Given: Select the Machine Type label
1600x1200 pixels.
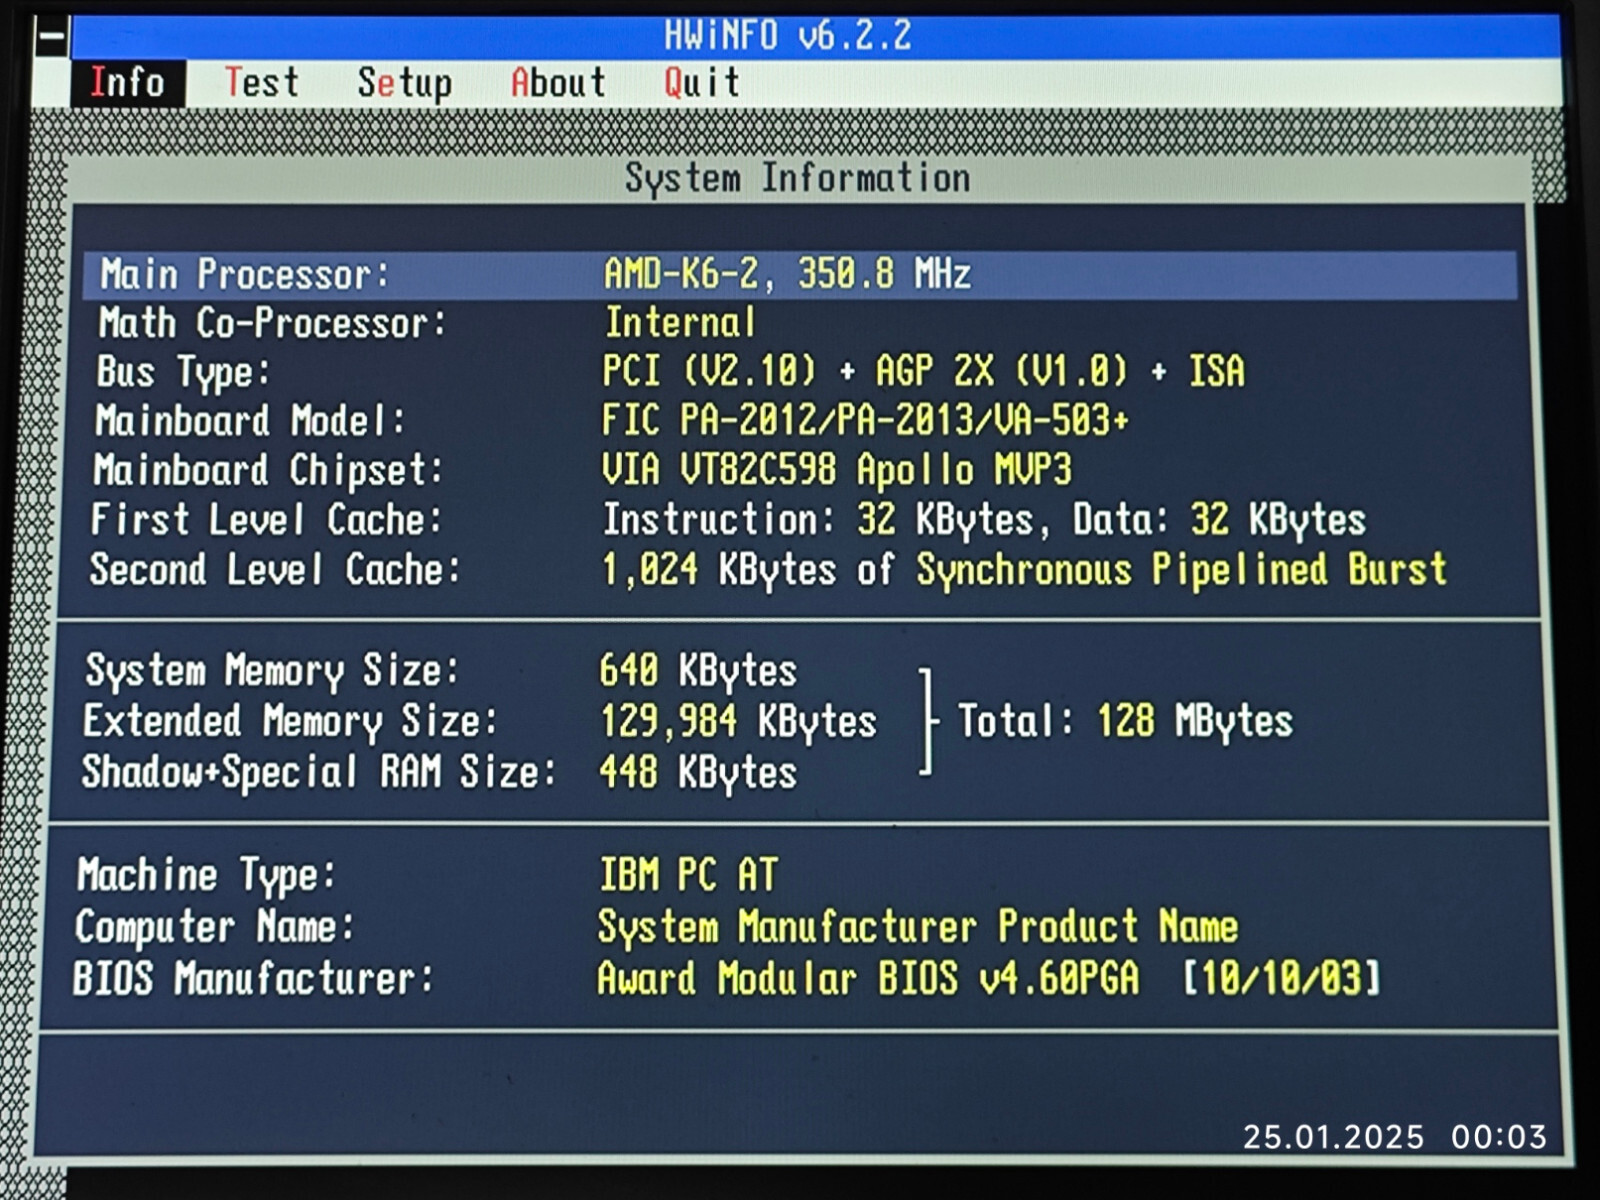Looking at the screenshot, I should pos(207,875).
